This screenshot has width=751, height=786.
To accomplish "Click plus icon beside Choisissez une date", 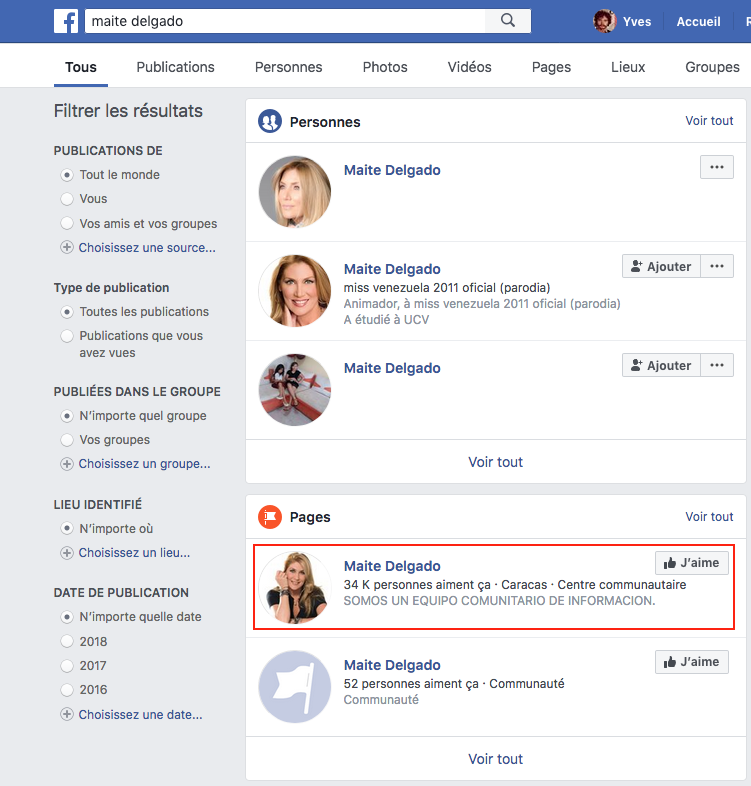I will [67, 714].
